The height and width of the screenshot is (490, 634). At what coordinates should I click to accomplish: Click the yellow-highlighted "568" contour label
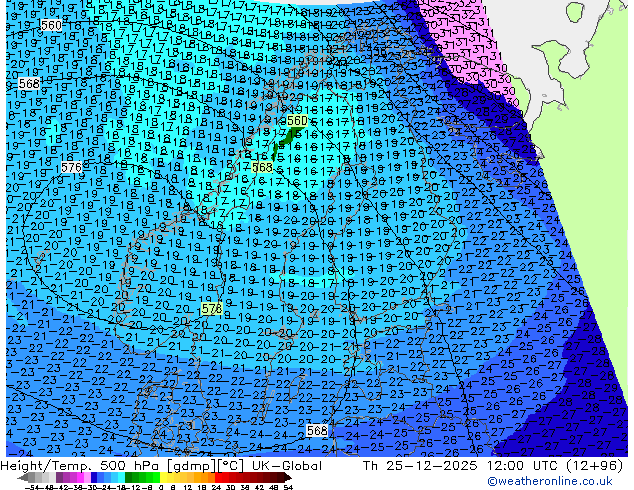pyautogui.click(x=262, y=167)
